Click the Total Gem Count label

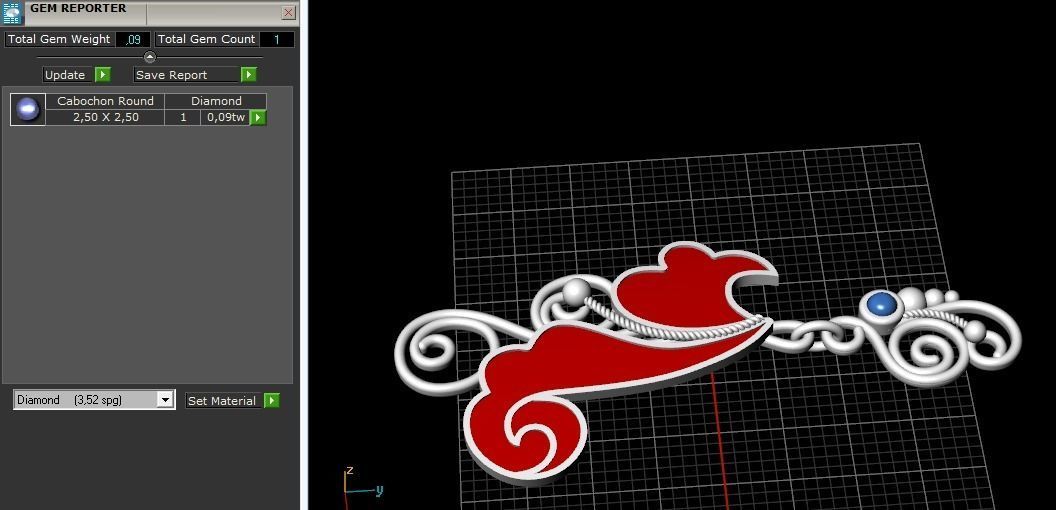tap(206, 40)
